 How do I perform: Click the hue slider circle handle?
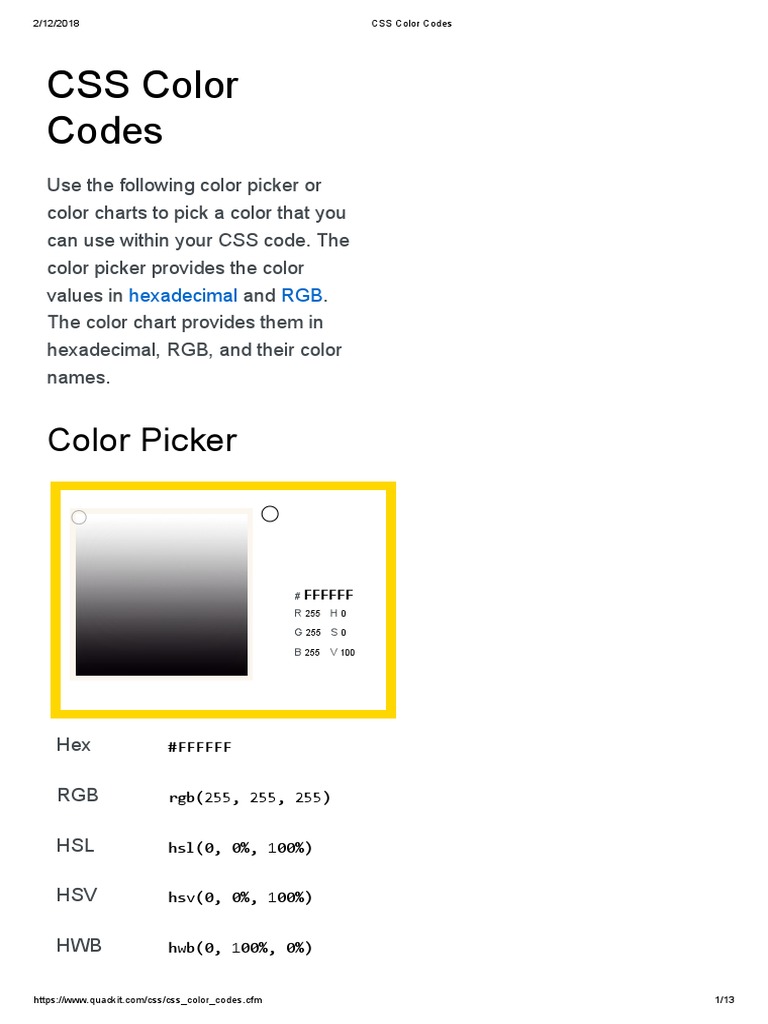[x=270, y=514]
